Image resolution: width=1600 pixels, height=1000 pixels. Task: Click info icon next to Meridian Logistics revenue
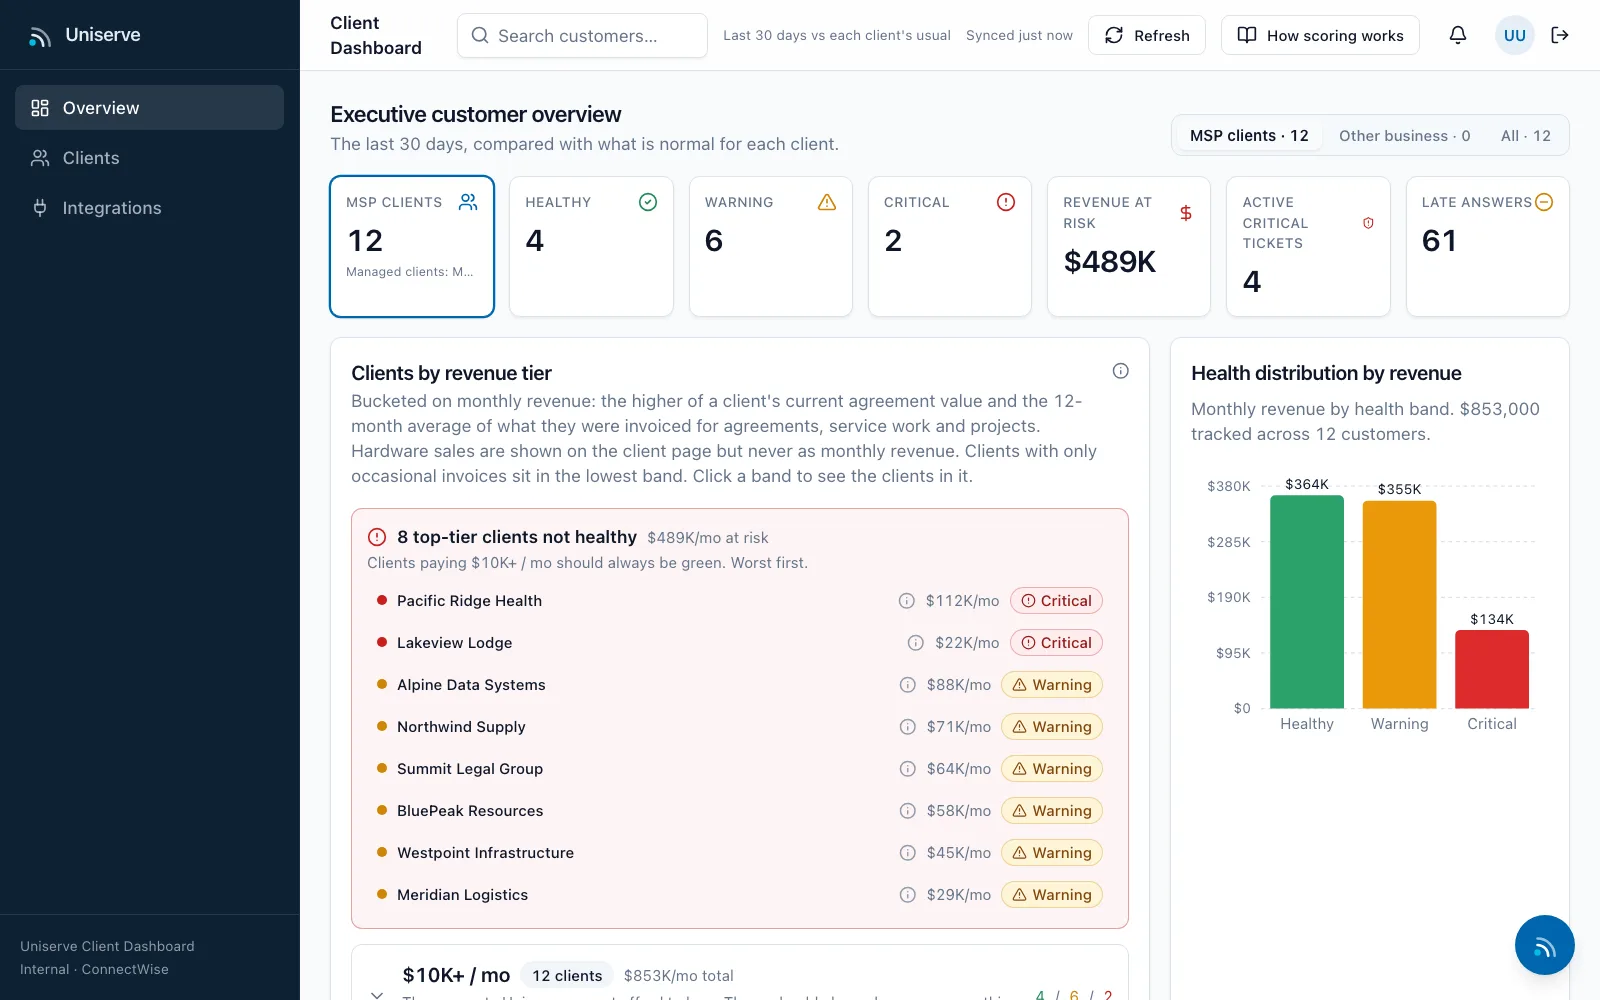tap(908, 895)
